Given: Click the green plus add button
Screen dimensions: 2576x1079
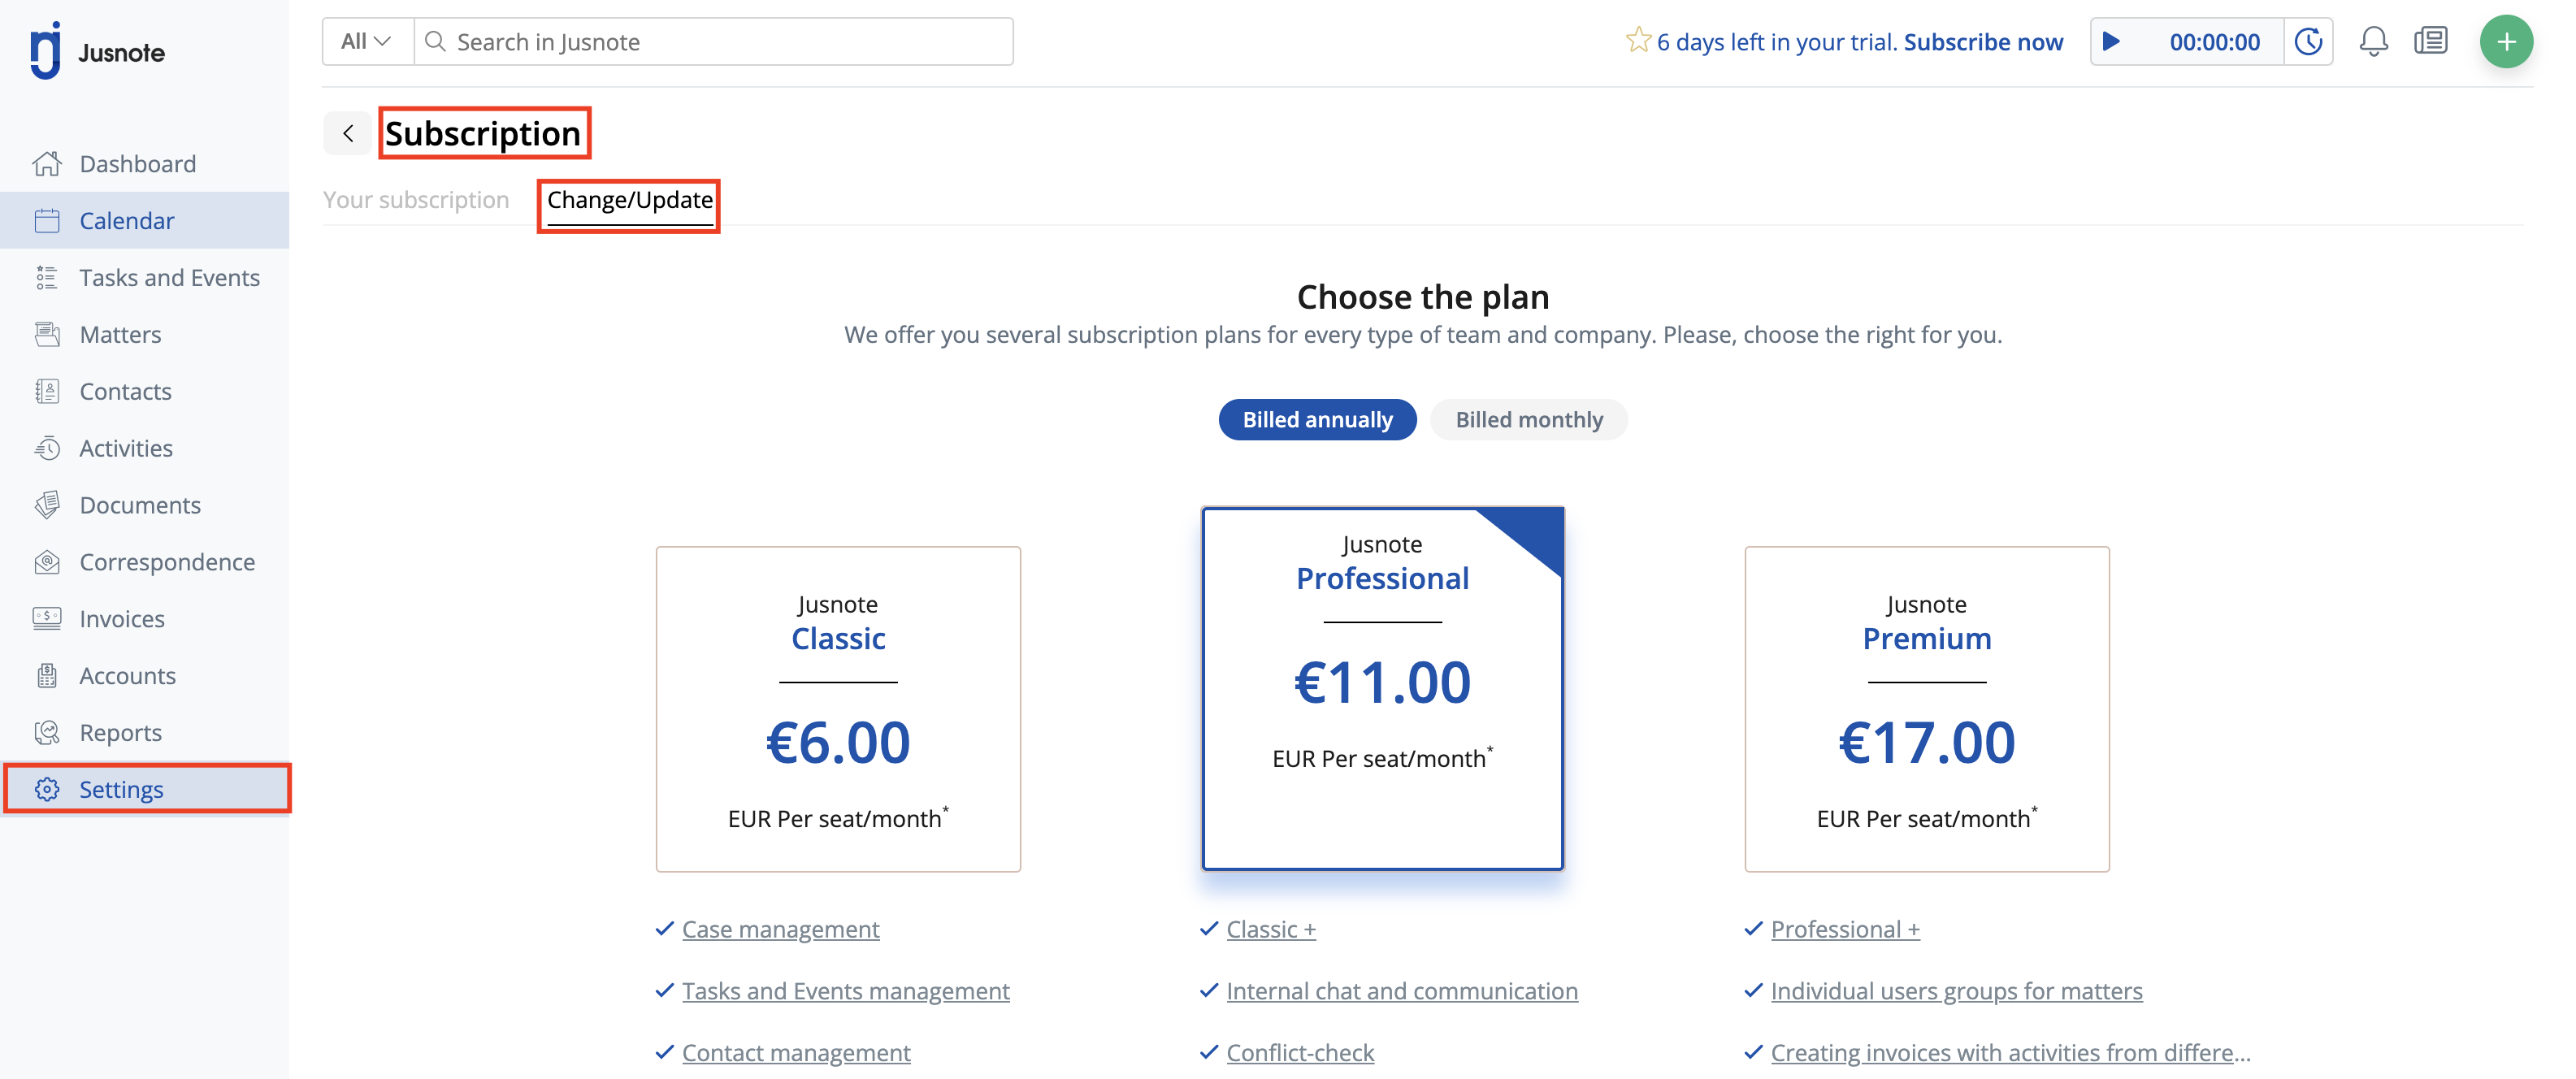Looking at the screenshot, I should (2505, 41).
